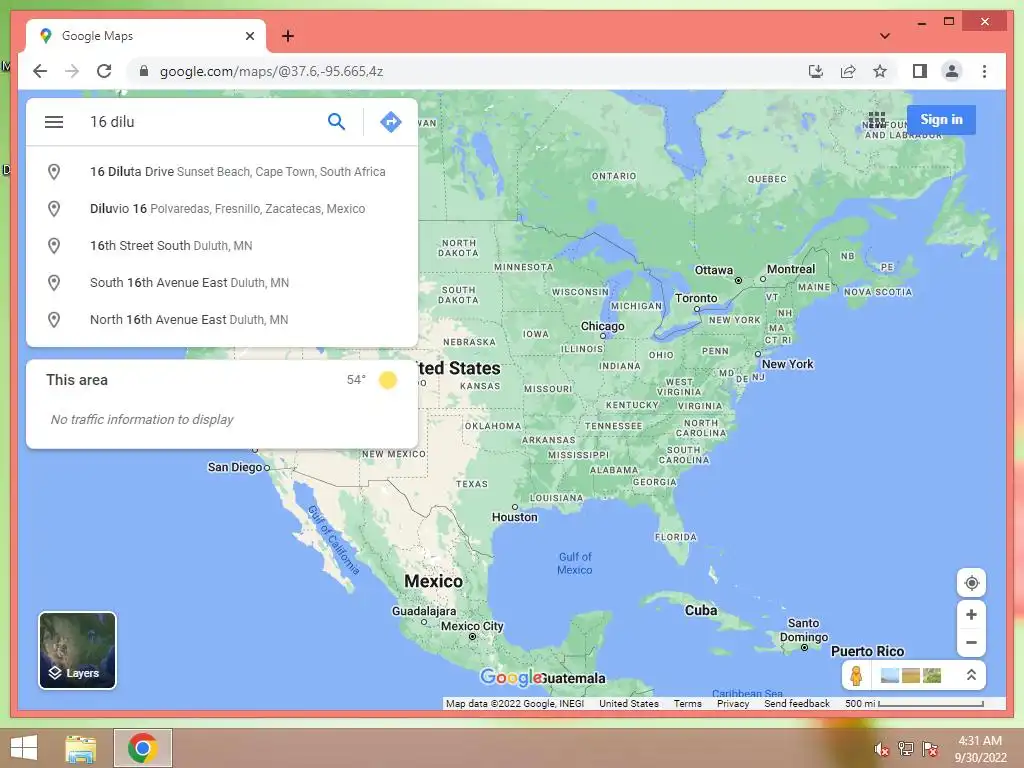The width and height of the screenshot is (1024, 768).
Task: Click the United States footer link
Action: [629, 703]
